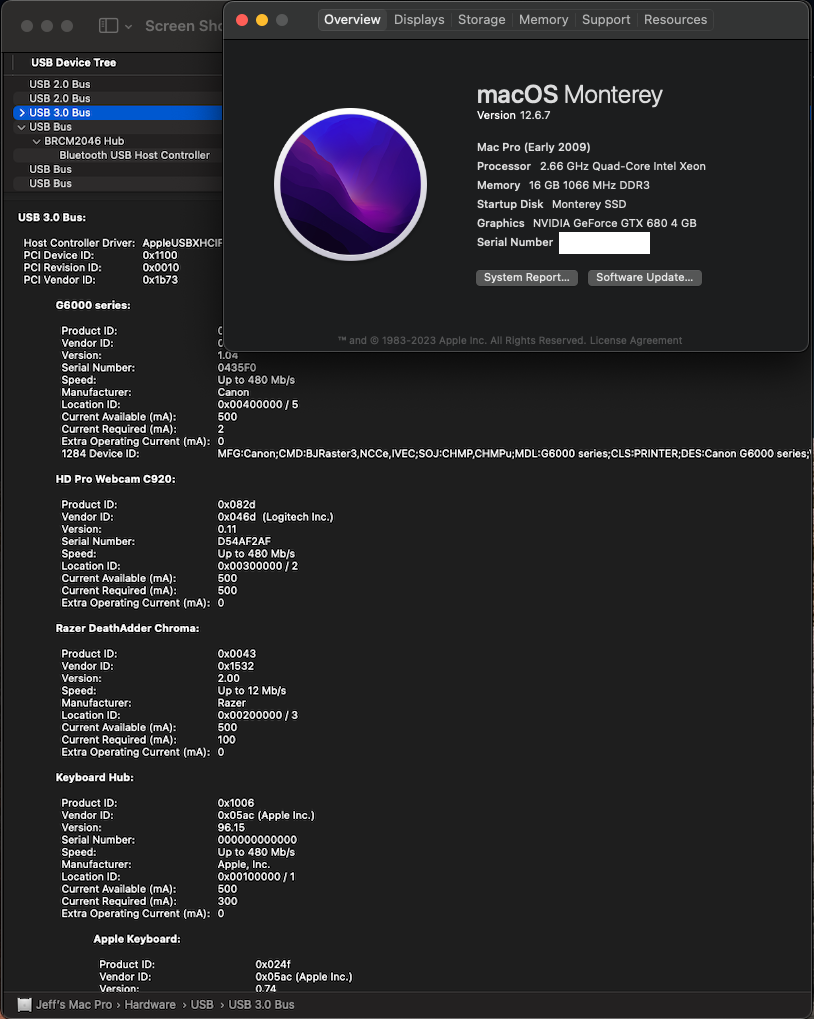Open System Report from About This Mac
Screen dimensions: 814x1019
click(x=526, y=277)
